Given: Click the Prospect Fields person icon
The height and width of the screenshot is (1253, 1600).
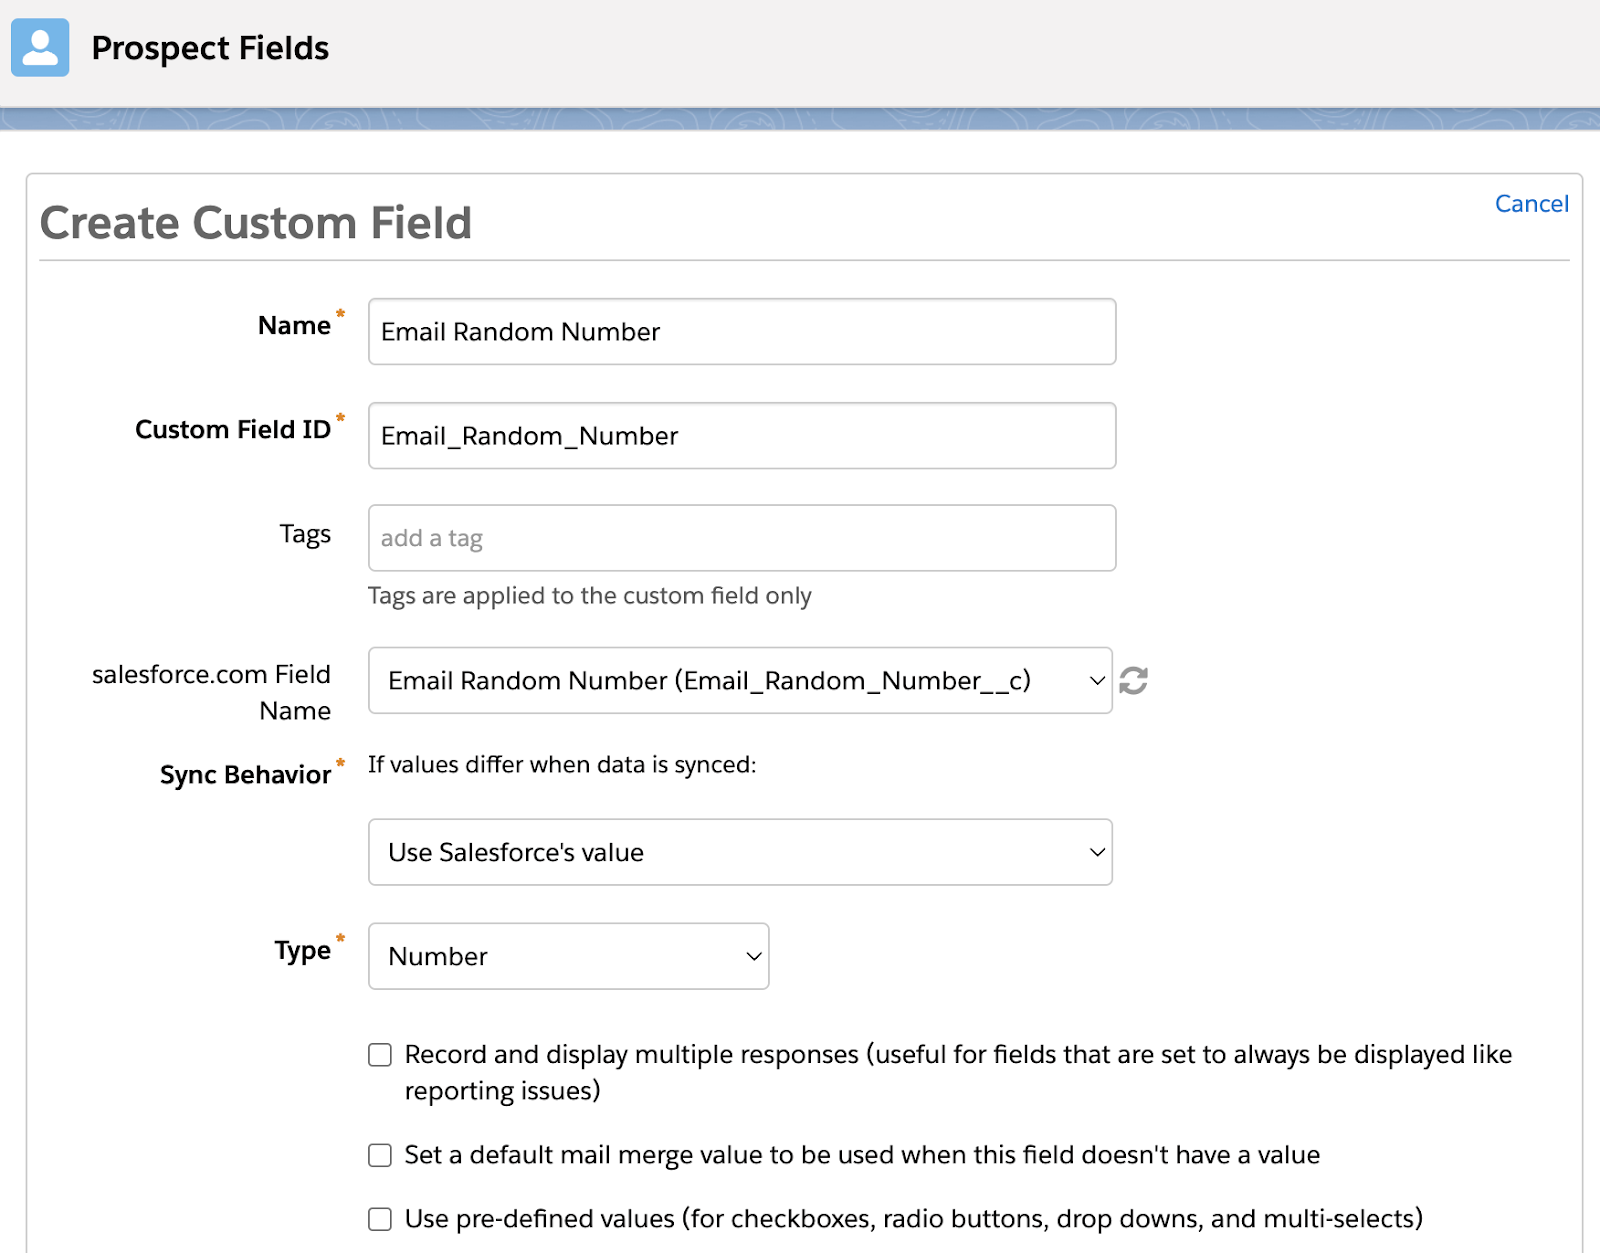Looking at the screenshot, I should pos(40,47).
